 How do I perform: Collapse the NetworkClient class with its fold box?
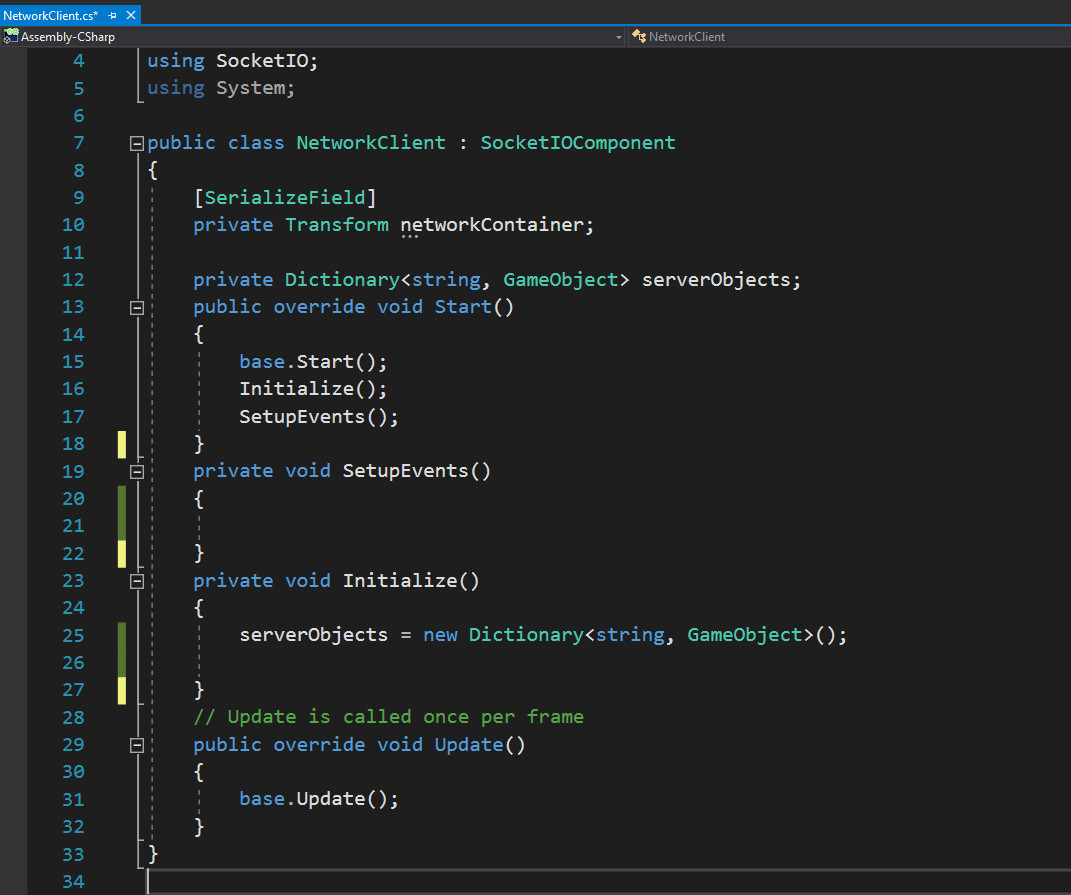(x=135, y=142)
